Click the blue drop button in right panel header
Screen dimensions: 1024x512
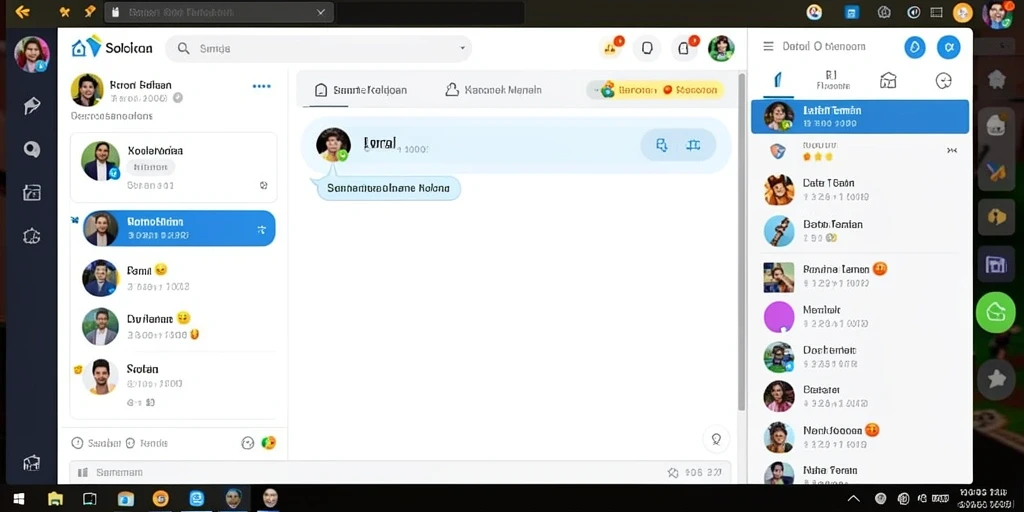point(914,47)
